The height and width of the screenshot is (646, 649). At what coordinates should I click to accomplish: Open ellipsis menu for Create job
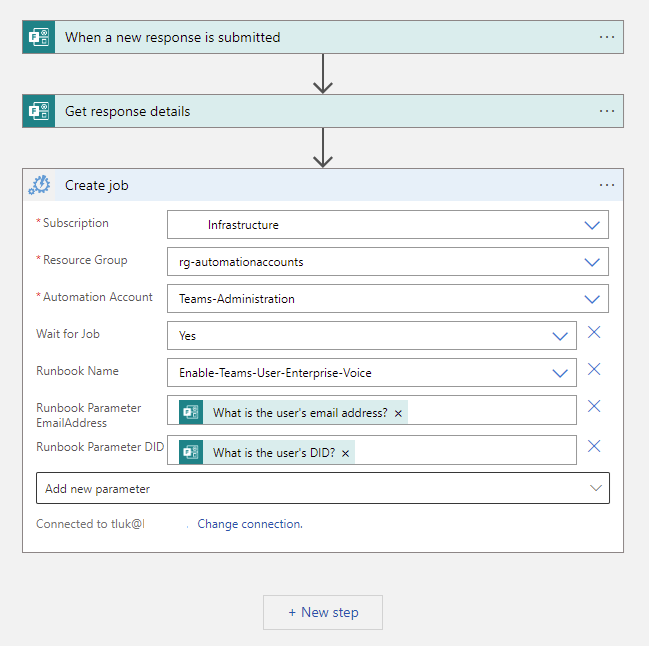607,185
